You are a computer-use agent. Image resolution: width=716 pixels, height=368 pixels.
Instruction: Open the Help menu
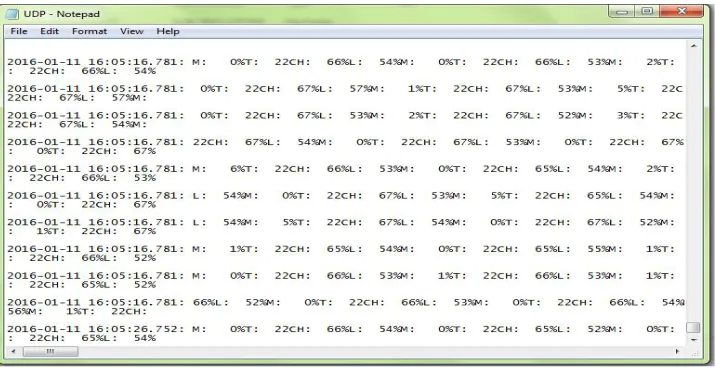(x=168, y=32)
